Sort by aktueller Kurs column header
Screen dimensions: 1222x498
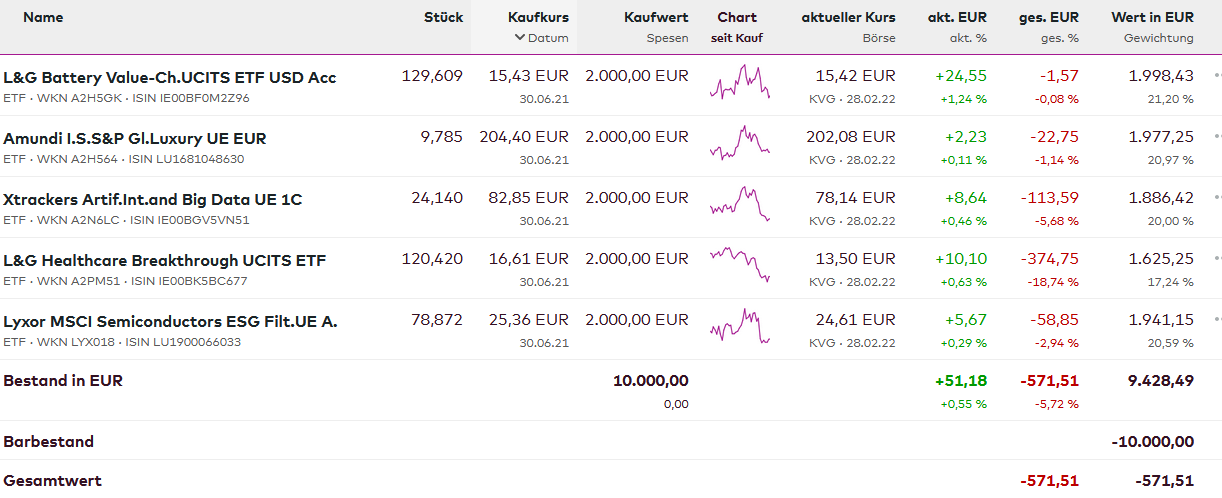coord(848,17)
